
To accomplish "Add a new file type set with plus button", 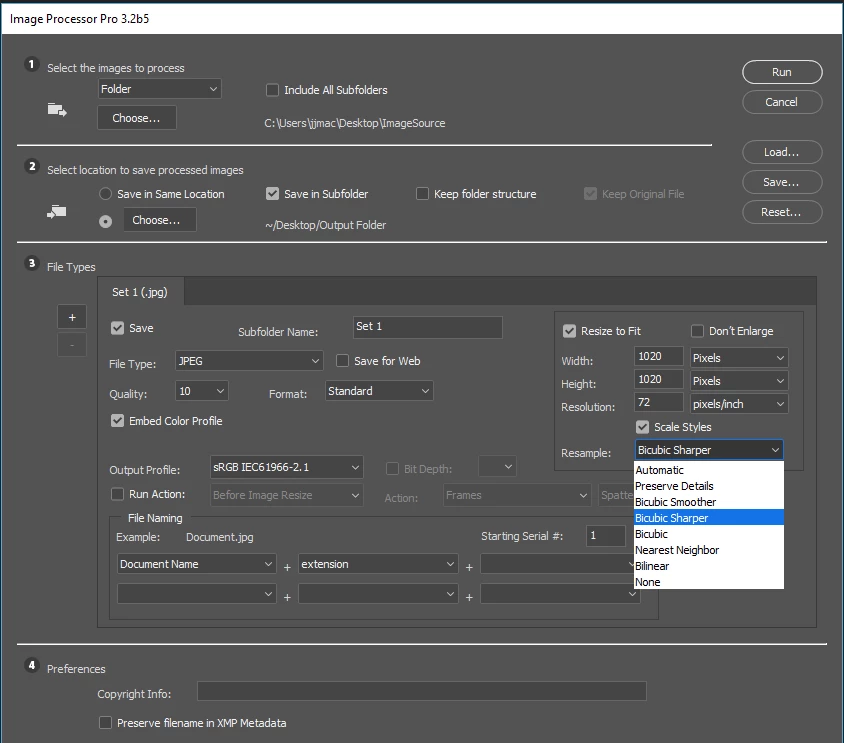I will coord(72,318).
